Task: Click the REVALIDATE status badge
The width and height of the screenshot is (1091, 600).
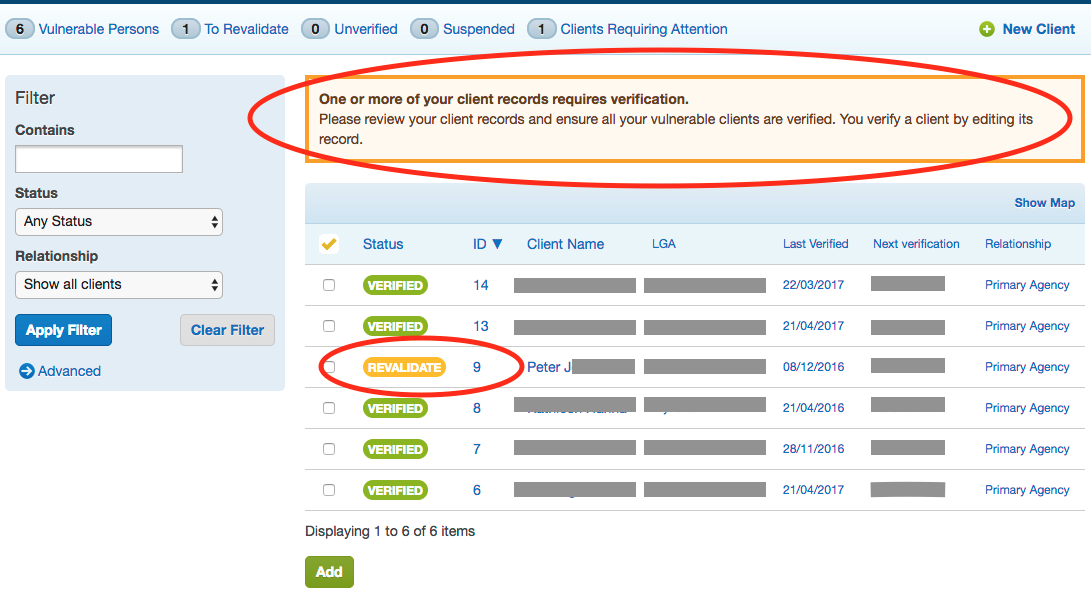Action: pos(404,367)
